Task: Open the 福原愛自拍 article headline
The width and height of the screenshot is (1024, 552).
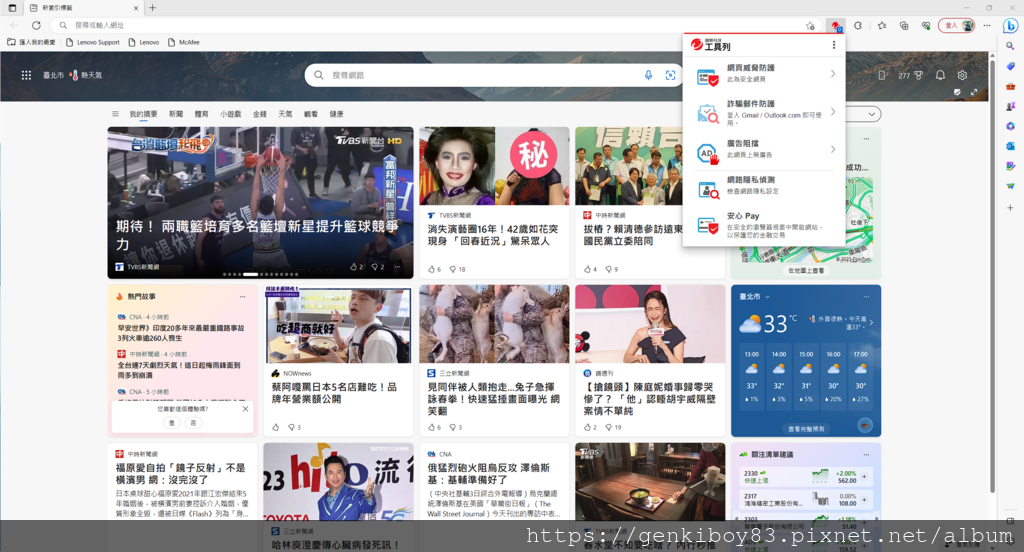Action: coord(181,474)
